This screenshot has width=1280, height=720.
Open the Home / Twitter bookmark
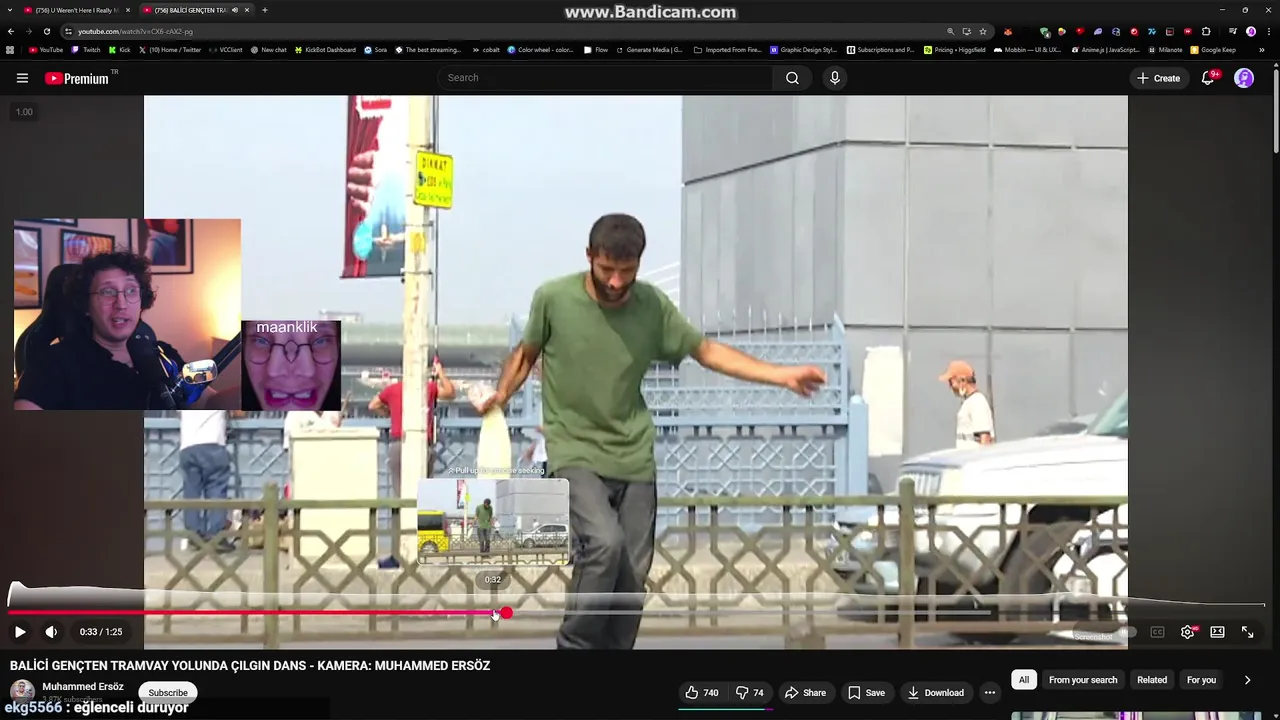pos(170,49)
